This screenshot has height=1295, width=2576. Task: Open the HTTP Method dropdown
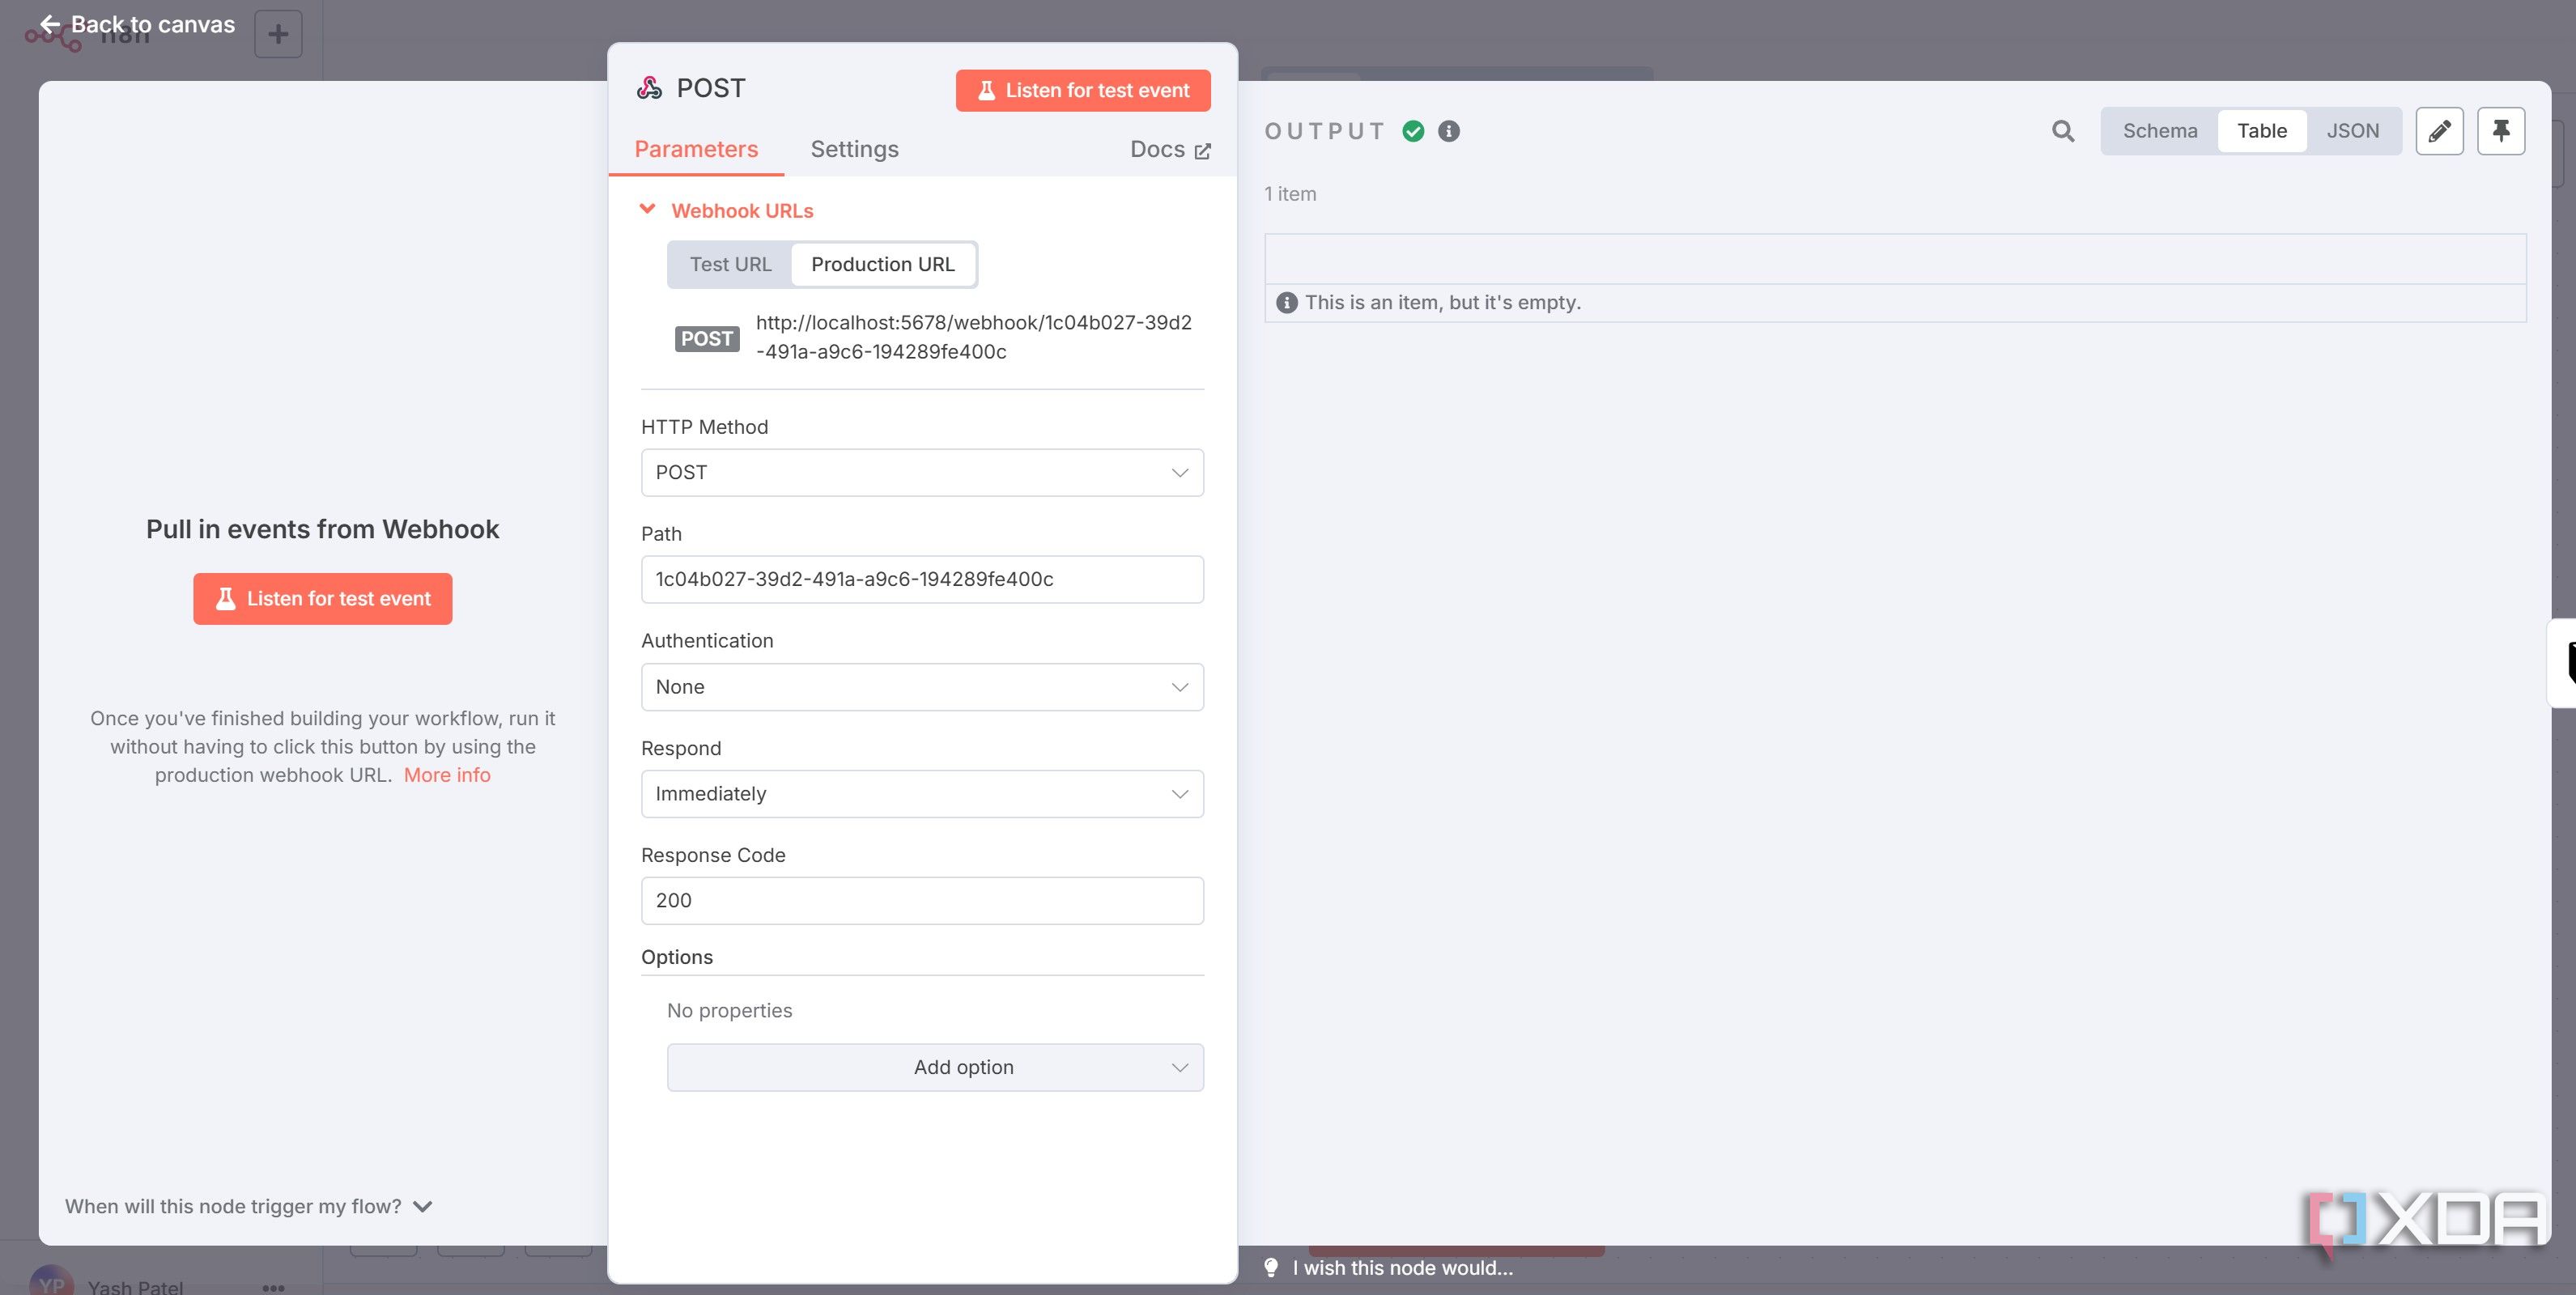coord(922,472)
